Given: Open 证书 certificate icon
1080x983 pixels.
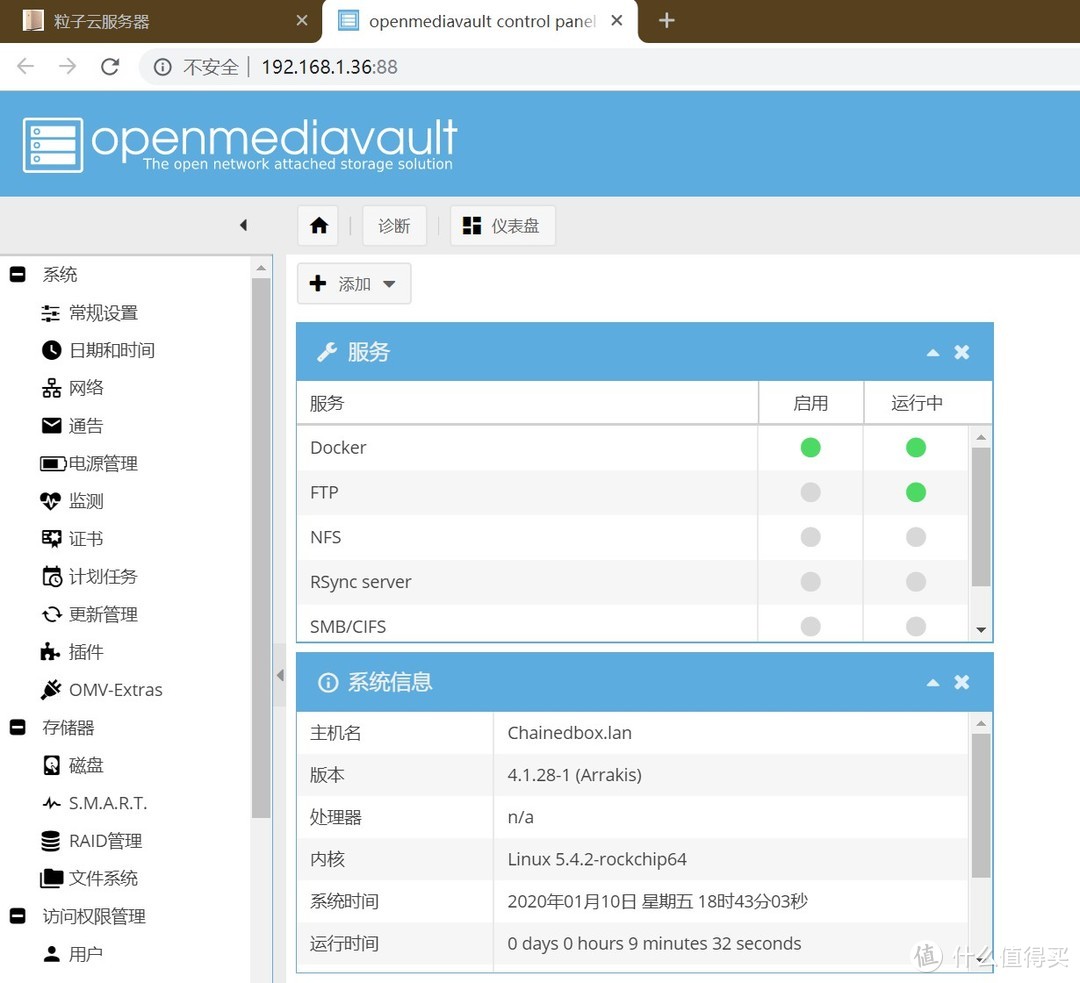Looking at the screenshot, I should coord(51,539).
